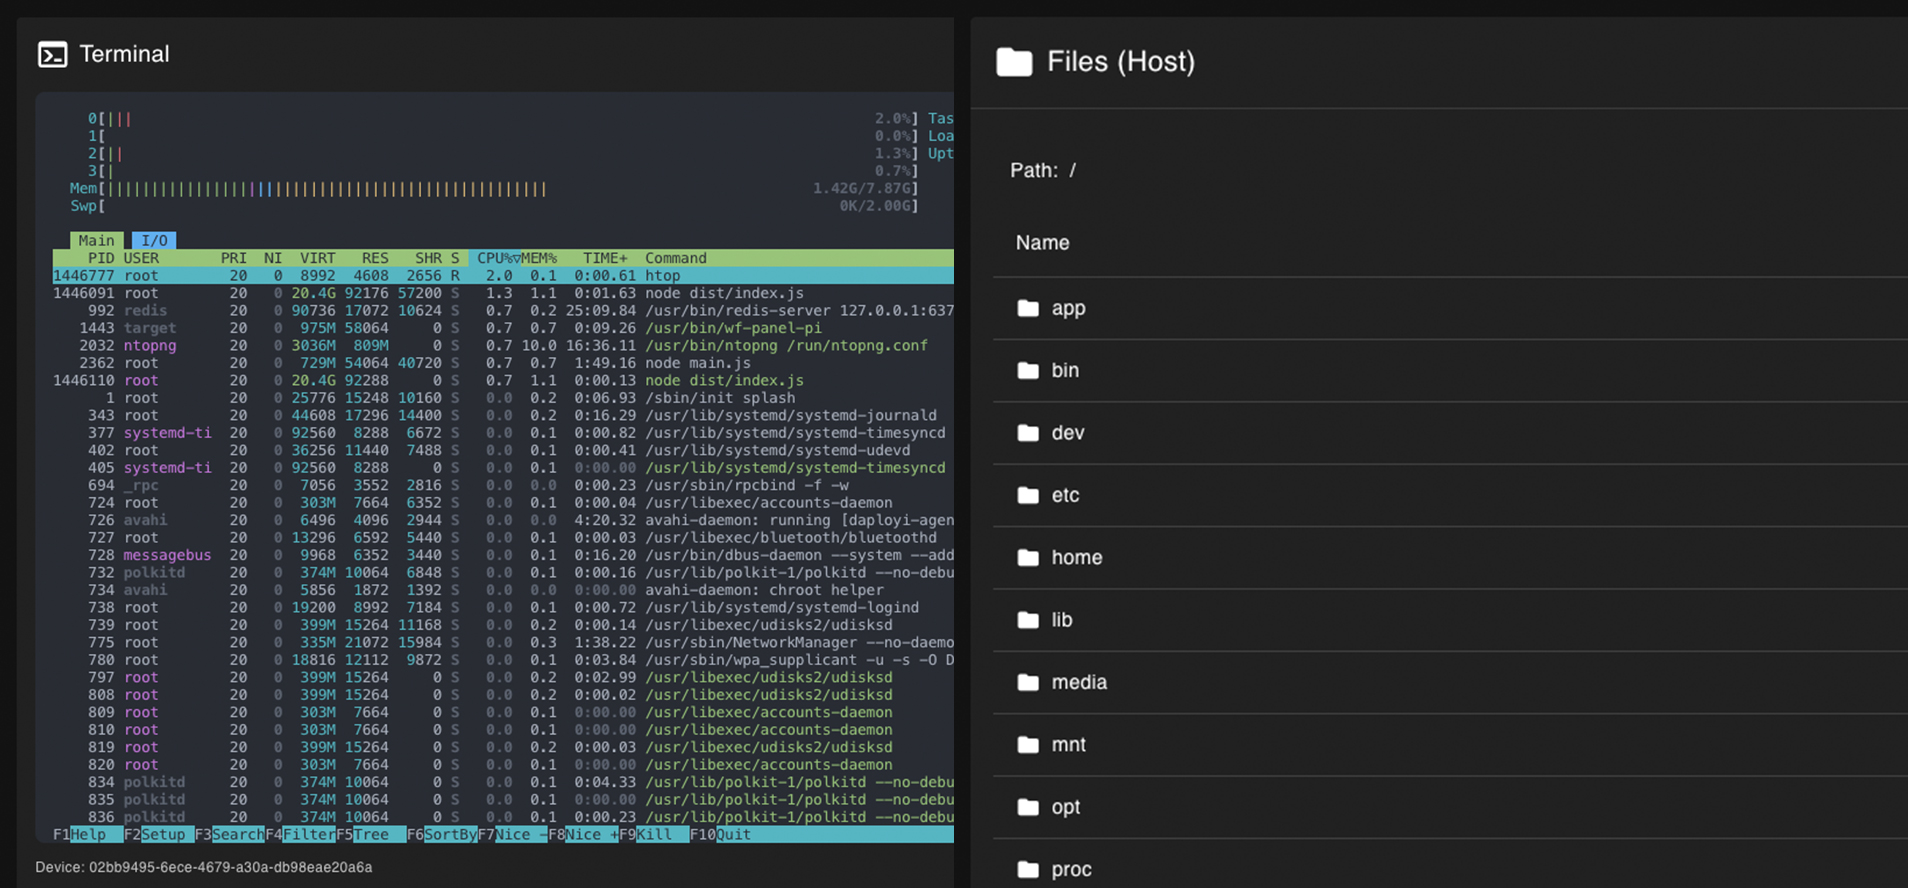This screenshot has height=888, width=1908.
Task: Click the proc folder icon
Action: pos(1028,869)
